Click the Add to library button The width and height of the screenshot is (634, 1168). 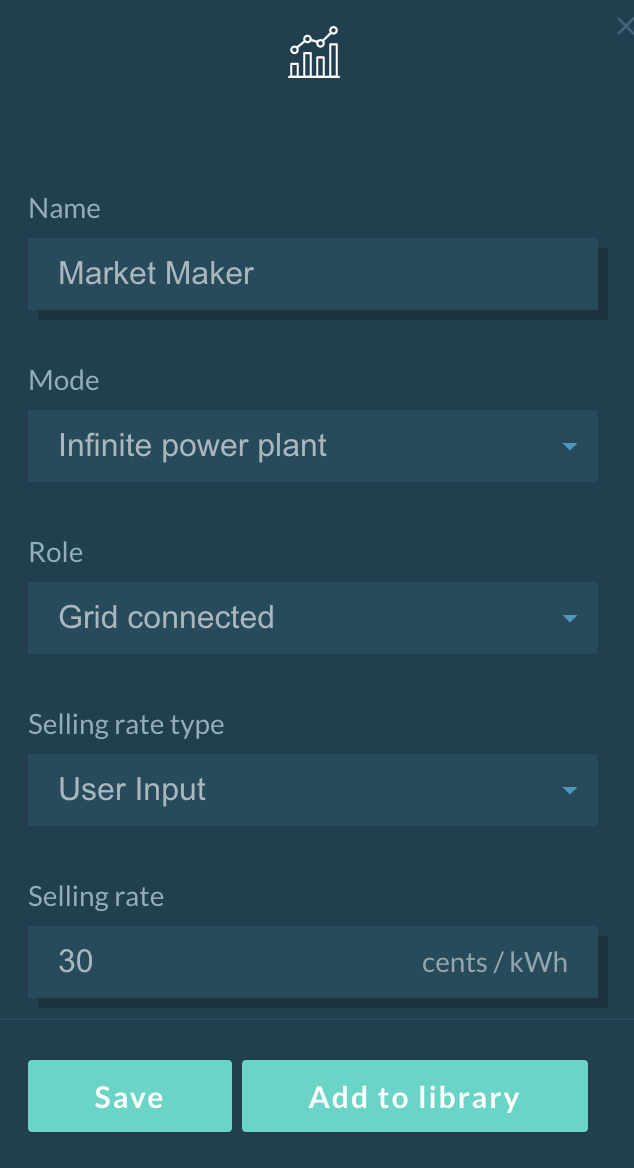tap(415, 1096)
